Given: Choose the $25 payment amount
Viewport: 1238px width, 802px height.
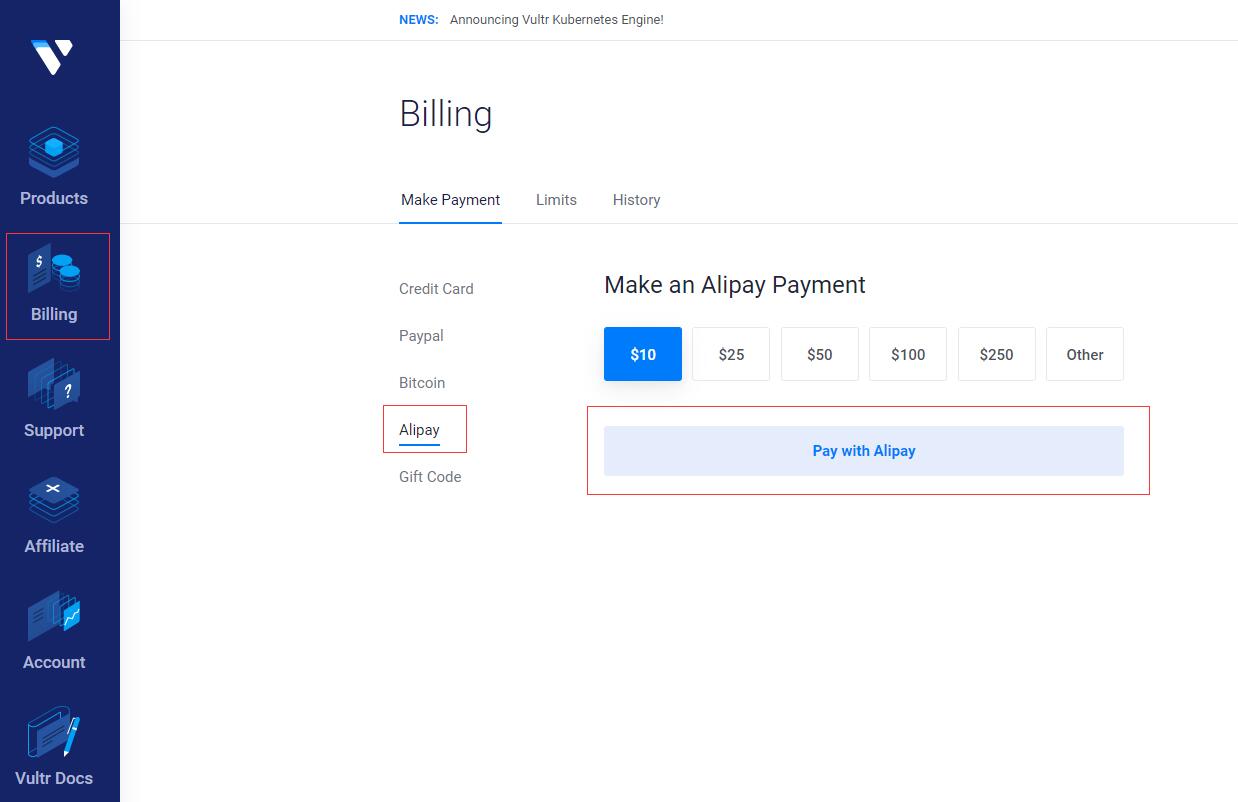Looking at the screenshot, I should coord(731,354).
